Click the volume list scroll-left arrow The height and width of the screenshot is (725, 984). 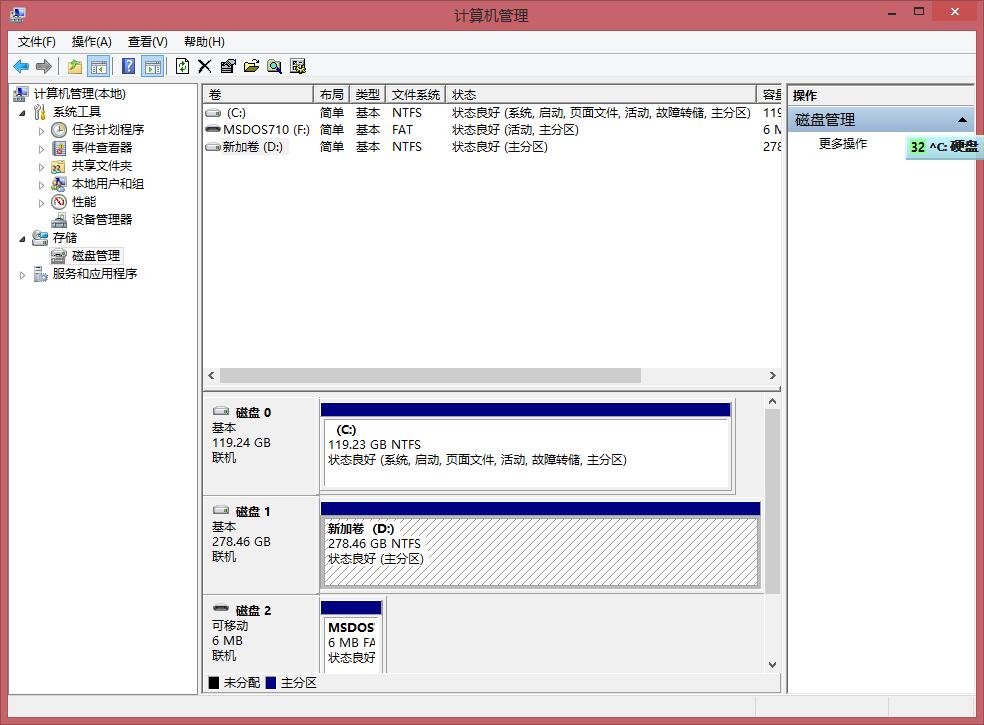(x=211, y=375)
